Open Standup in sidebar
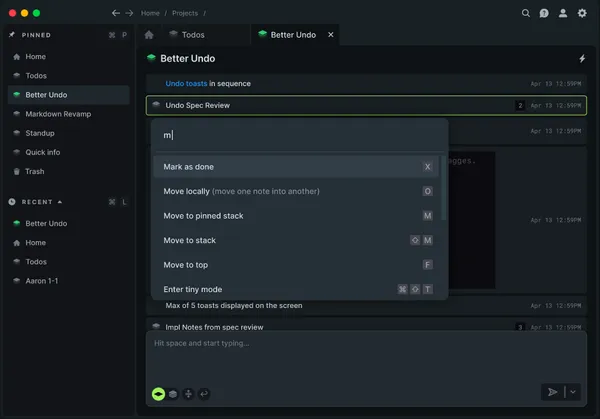 tap(68, 133)
